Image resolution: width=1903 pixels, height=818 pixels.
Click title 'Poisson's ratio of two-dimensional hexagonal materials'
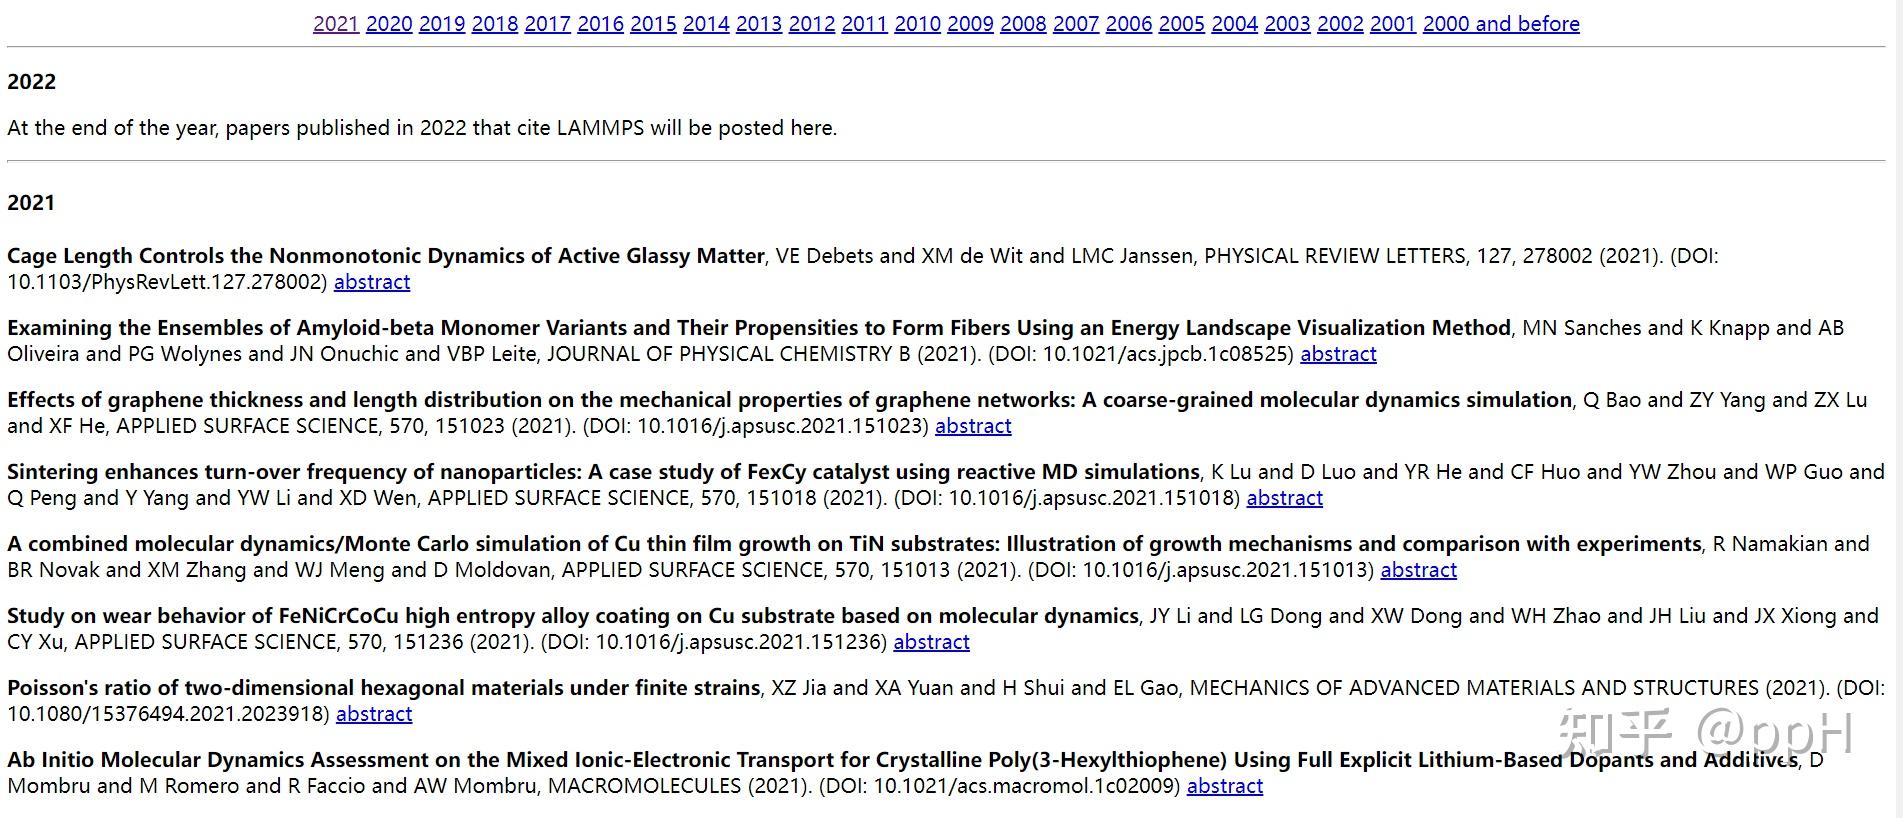[x=384, y=688]
